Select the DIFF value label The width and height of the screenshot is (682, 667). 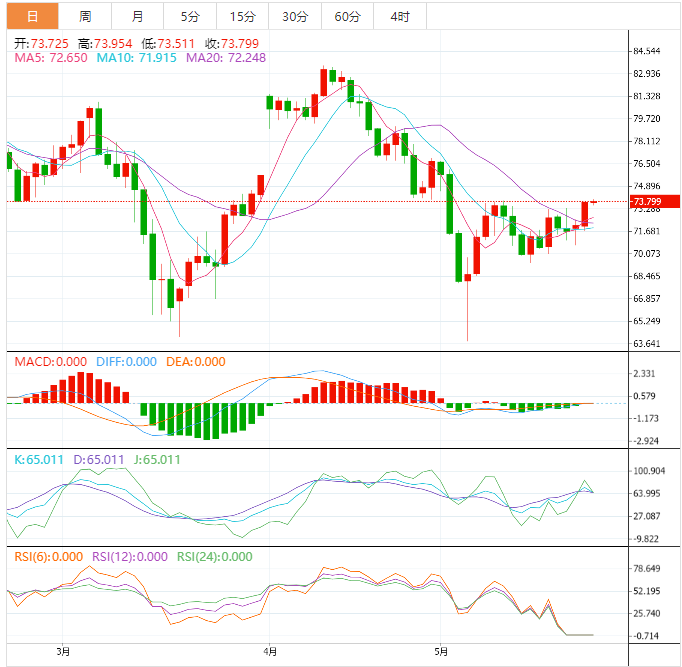coord(127,362)
